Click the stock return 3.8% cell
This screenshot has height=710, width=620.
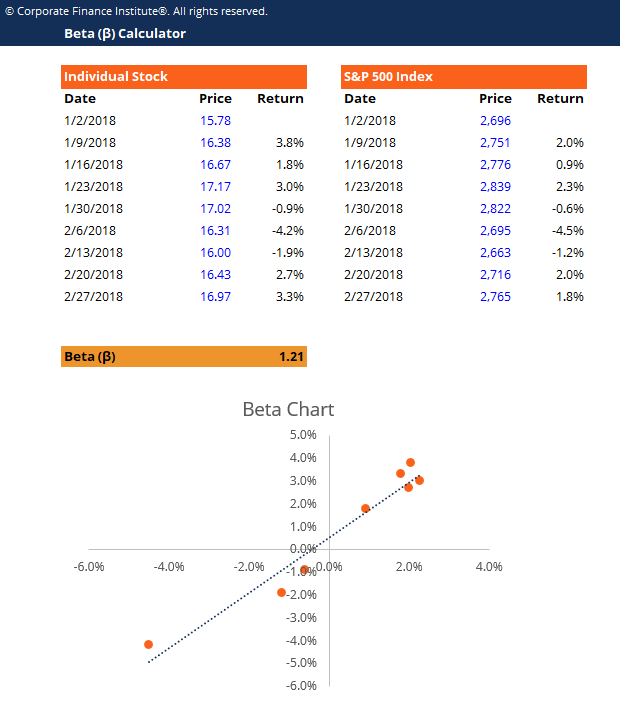(290, 143)
